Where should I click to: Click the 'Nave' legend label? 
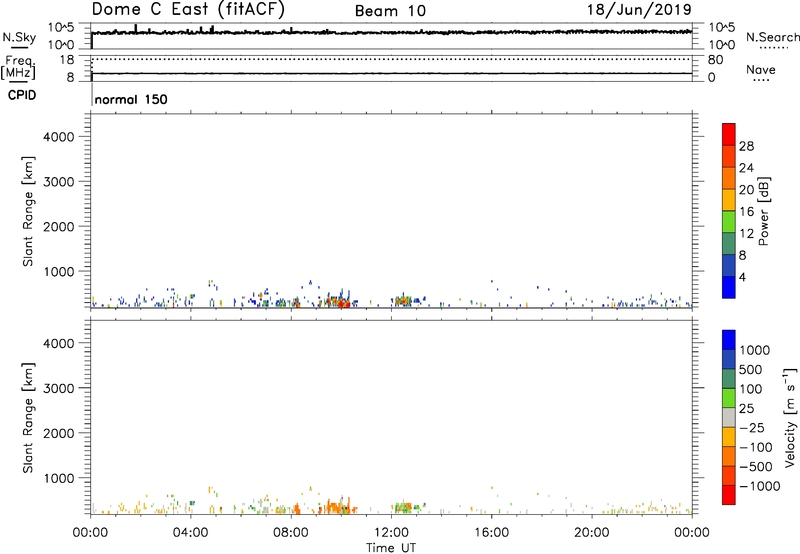pyautogui.click(x=761, y=69)
